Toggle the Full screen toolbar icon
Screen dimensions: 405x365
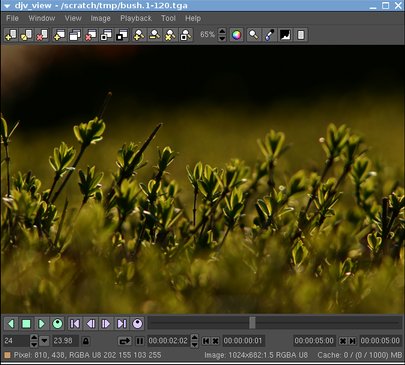[x=122, y=35]
